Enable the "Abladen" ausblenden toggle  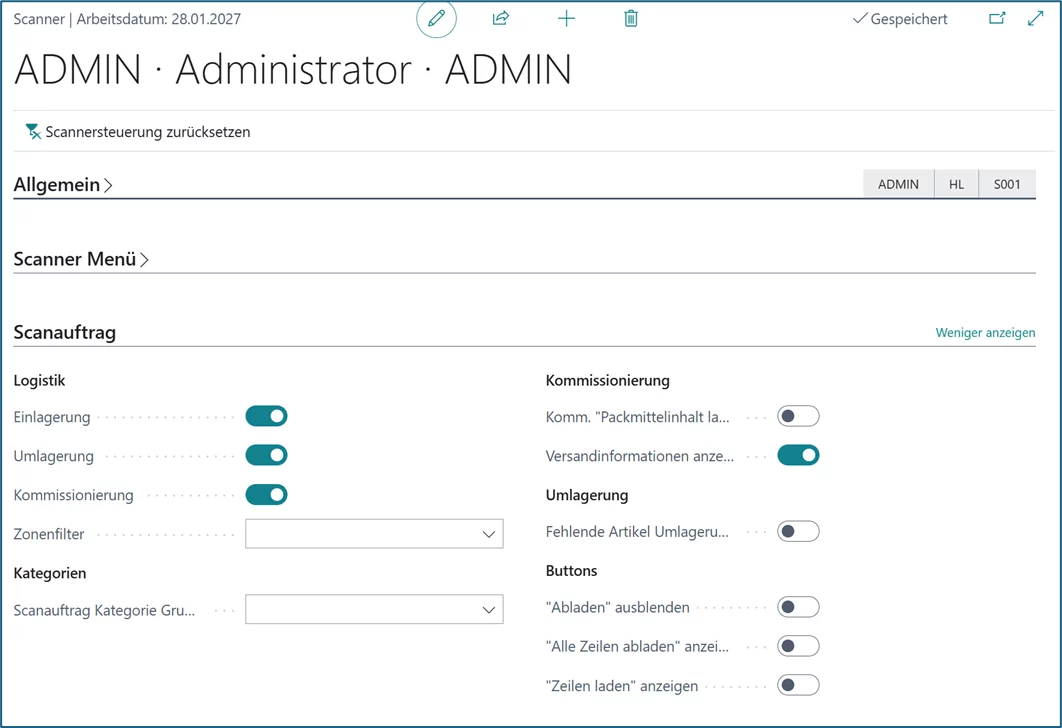798,607
